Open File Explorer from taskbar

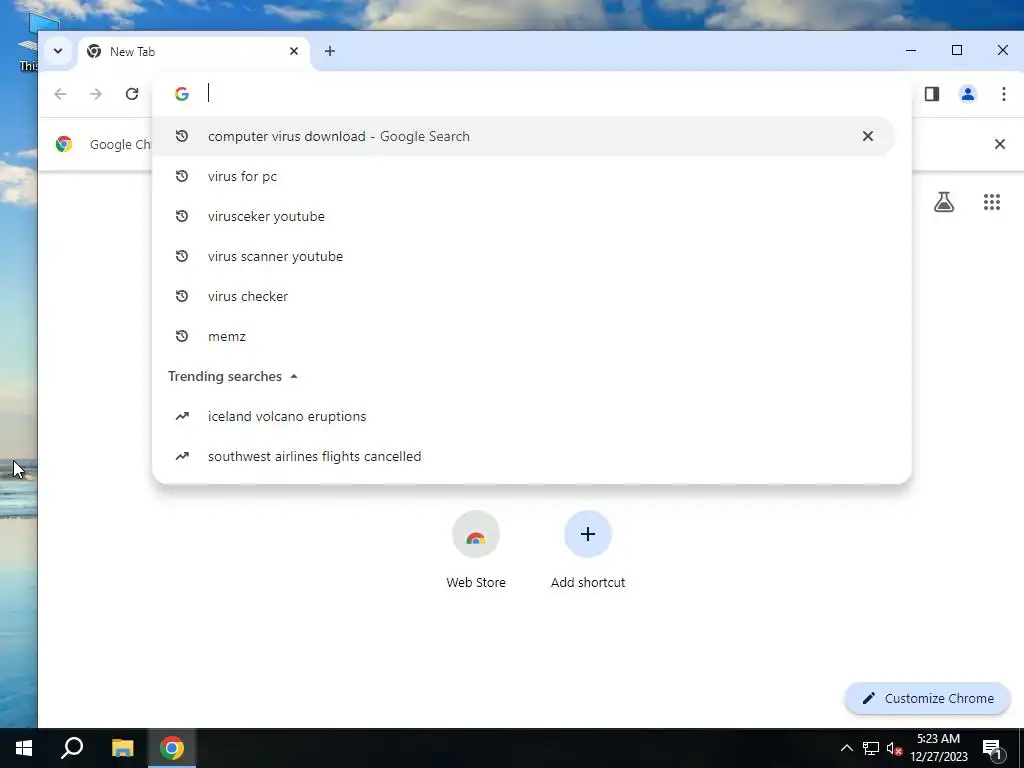pyautogui.click(x=122, y=748)
